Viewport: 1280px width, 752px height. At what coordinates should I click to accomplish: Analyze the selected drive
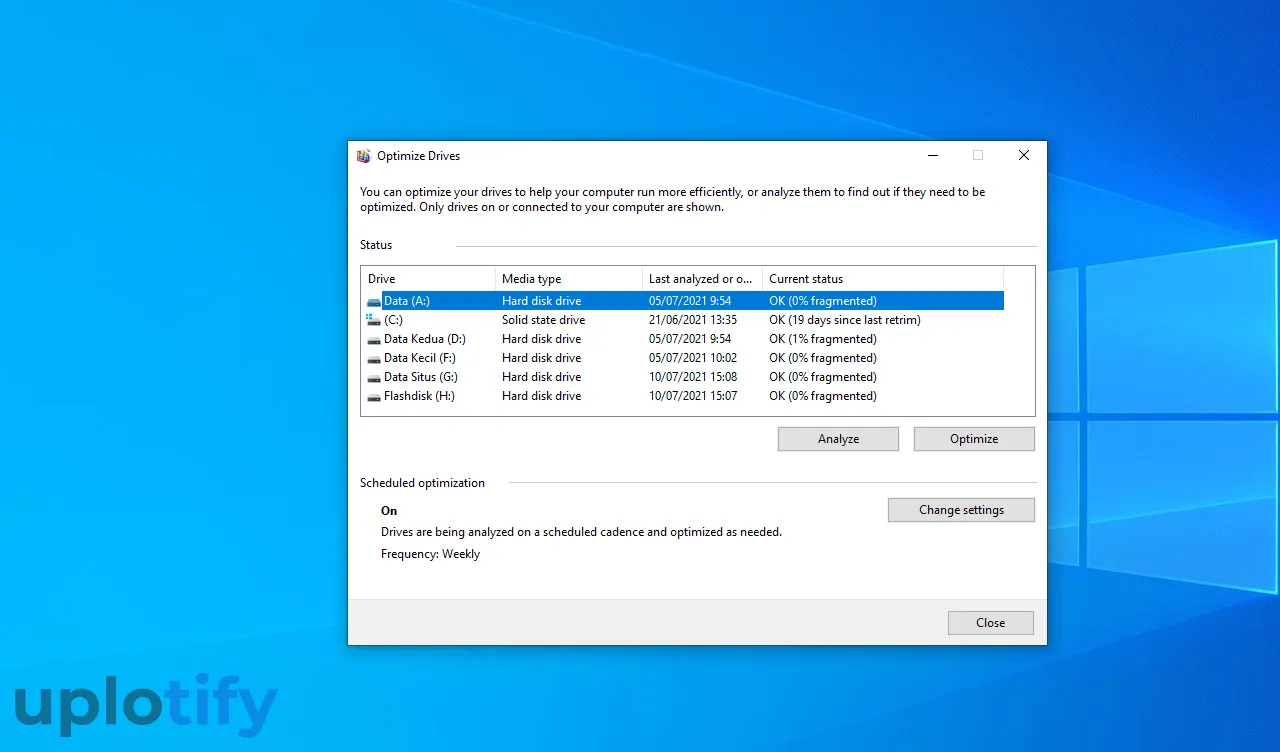838,439
